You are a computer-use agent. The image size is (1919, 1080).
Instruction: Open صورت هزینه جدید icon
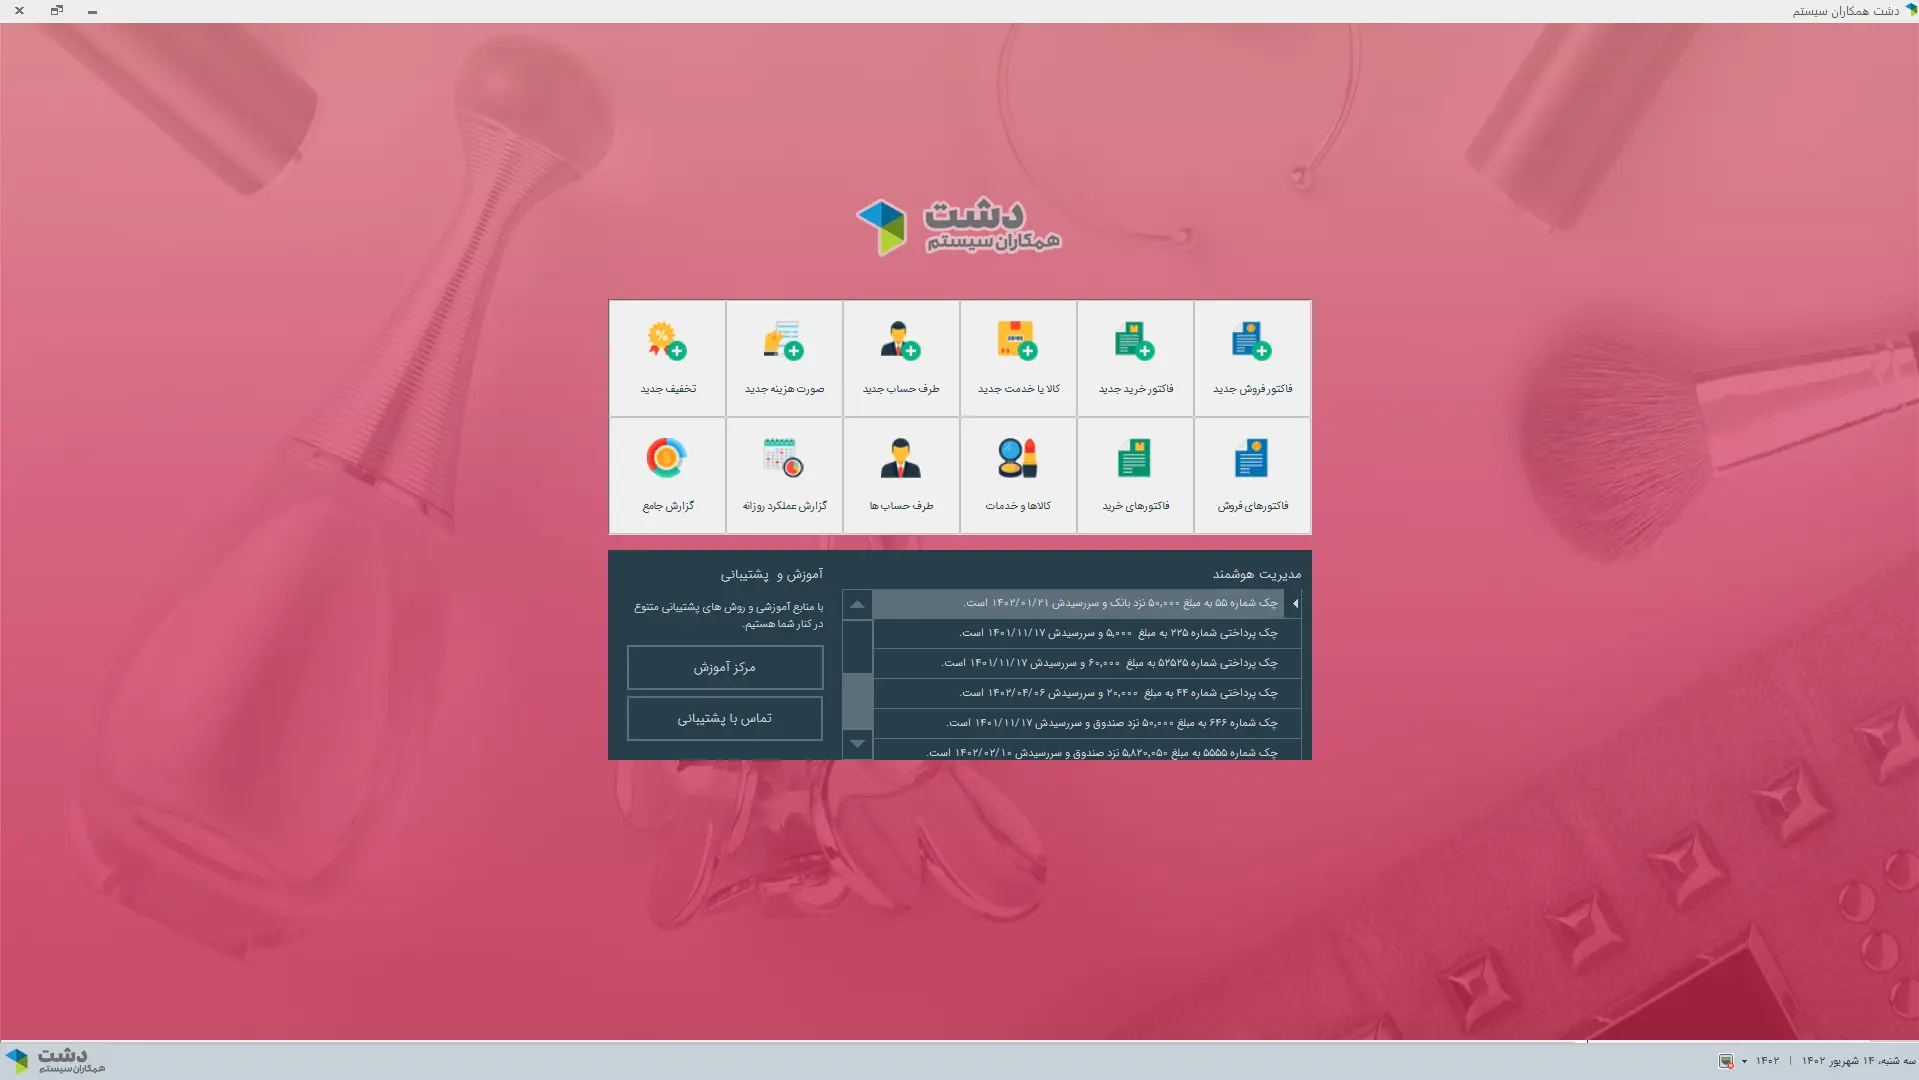784,358
